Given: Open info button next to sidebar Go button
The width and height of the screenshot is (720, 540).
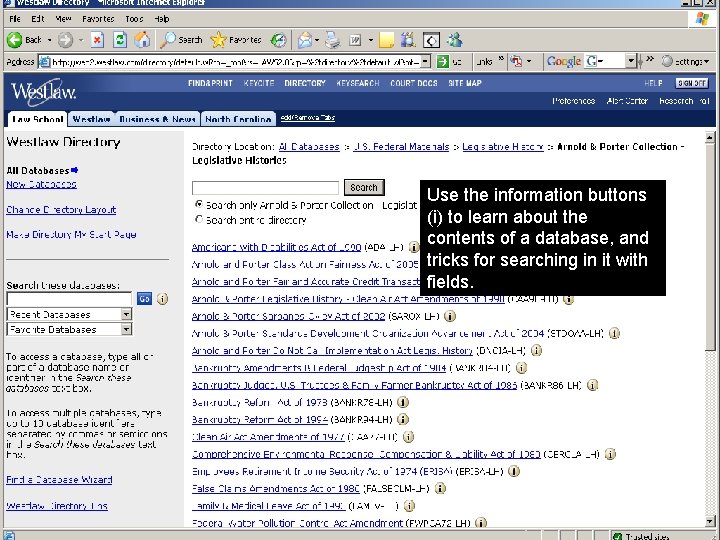Looking at the screenshot, I should point(162,298).
